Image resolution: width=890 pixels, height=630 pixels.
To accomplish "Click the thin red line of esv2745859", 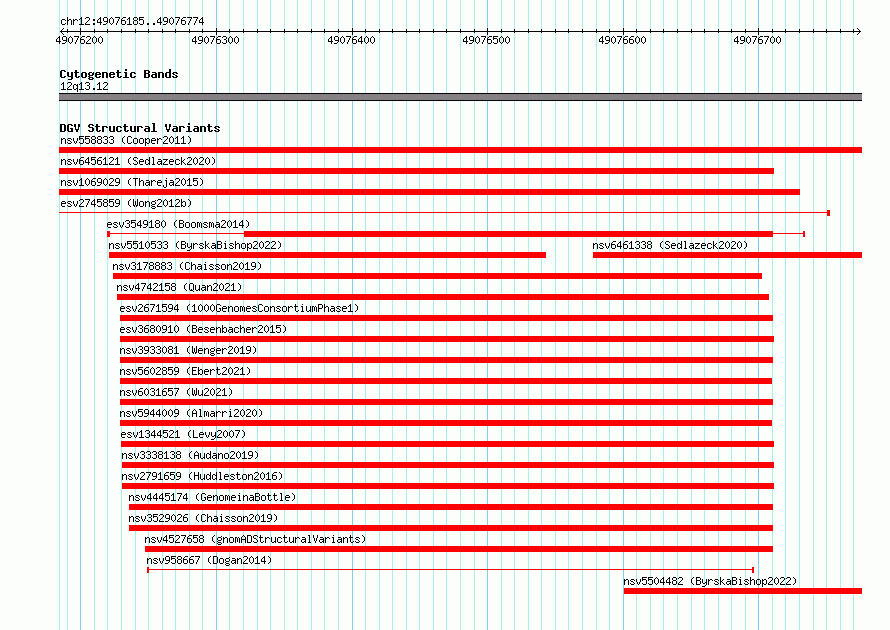I will coord(444,213).
